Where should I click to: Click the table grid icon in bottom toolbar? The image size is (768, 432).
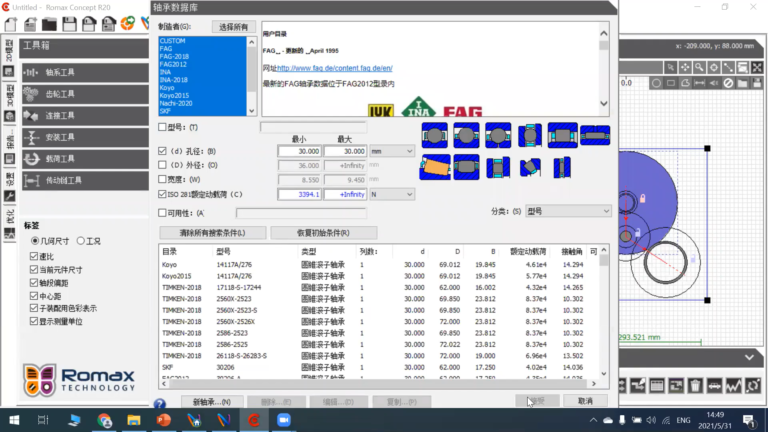coord(657,385)
